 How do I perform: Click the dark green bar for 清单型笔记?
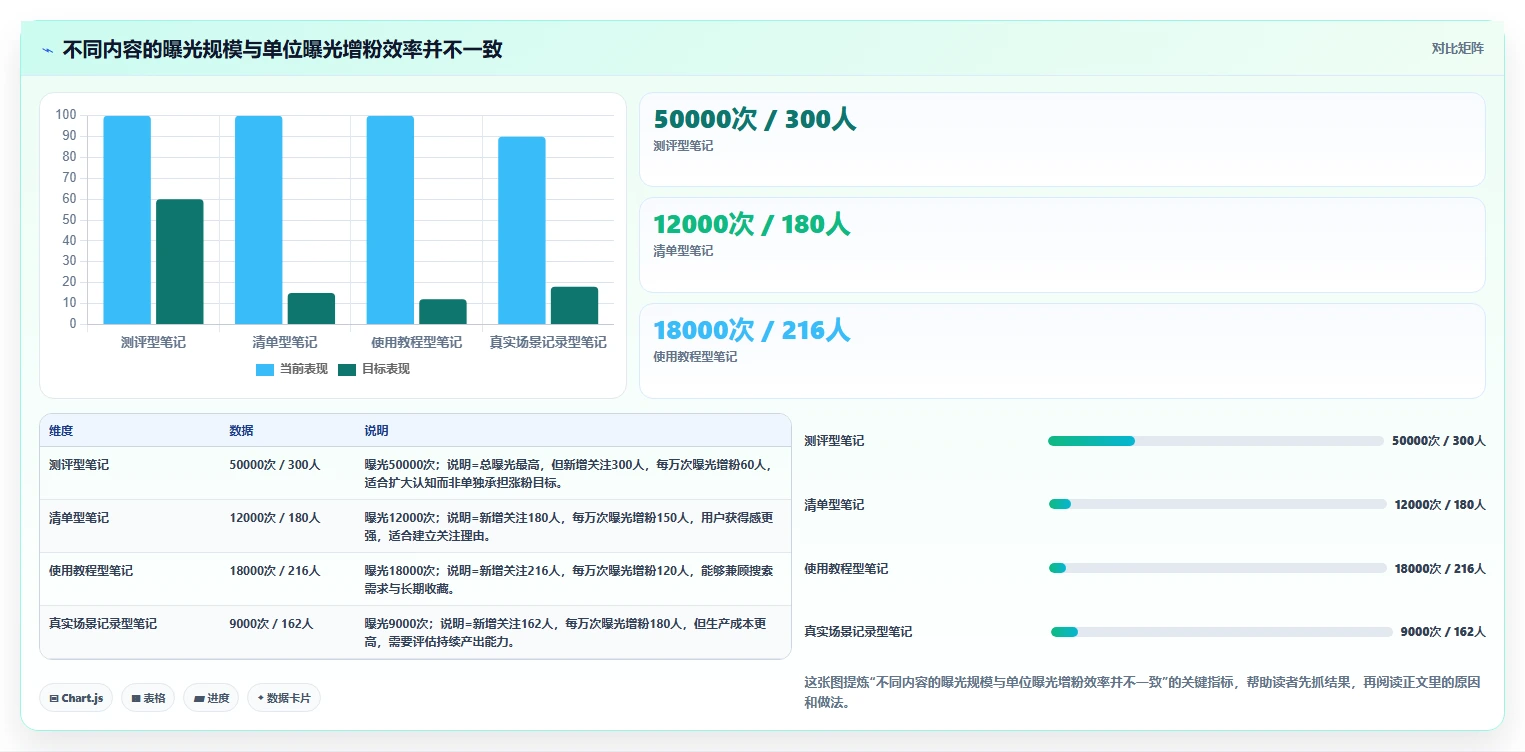click(x=311, y=309)
